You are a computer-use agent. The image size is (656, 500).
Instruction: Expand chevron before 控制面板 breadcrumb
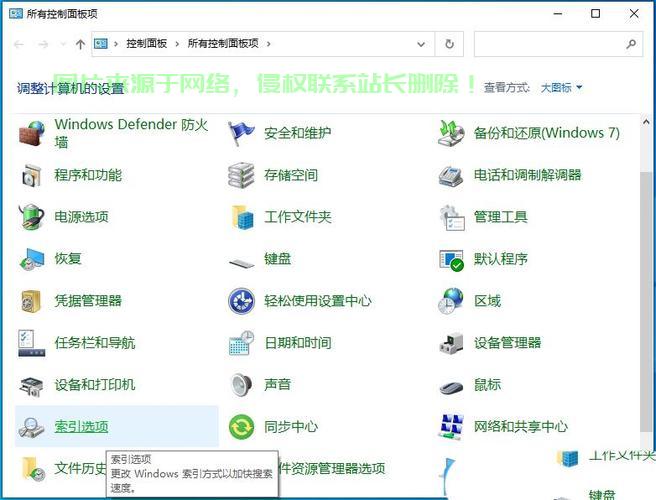116,44
